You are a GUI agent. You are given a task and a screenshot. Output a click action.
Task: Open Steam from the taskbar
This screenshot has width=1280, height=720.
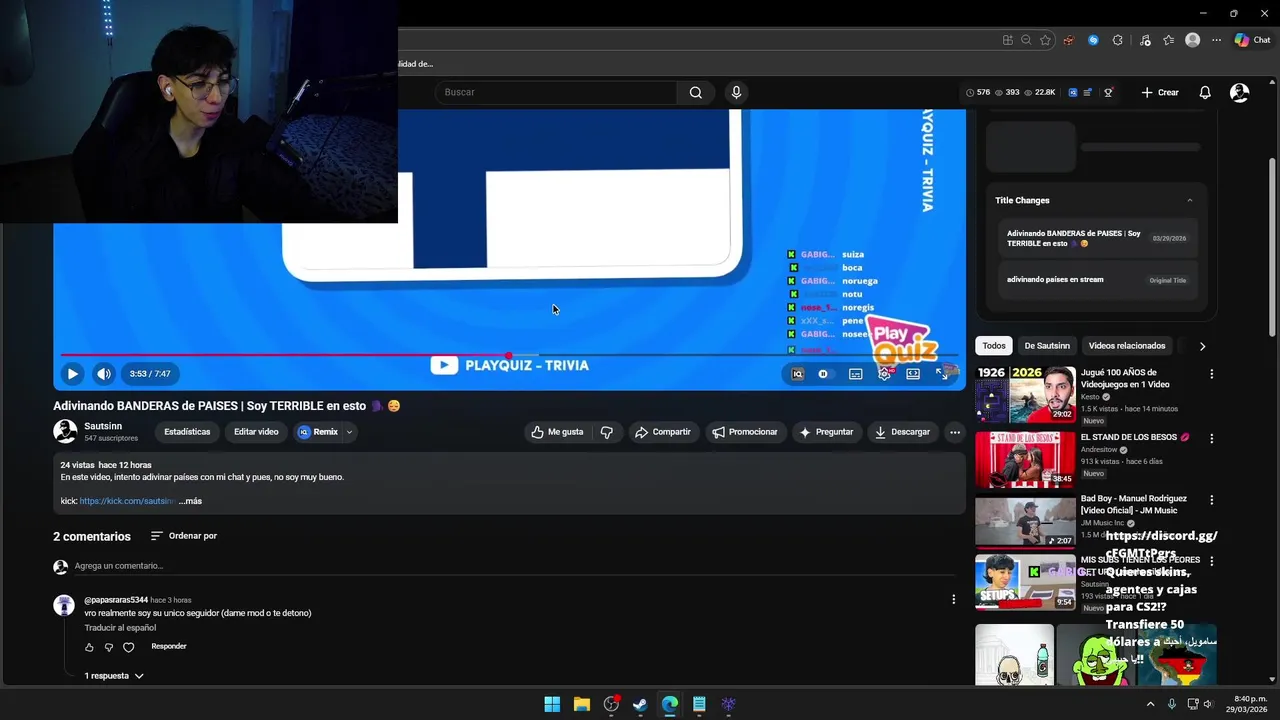point(640,704)
